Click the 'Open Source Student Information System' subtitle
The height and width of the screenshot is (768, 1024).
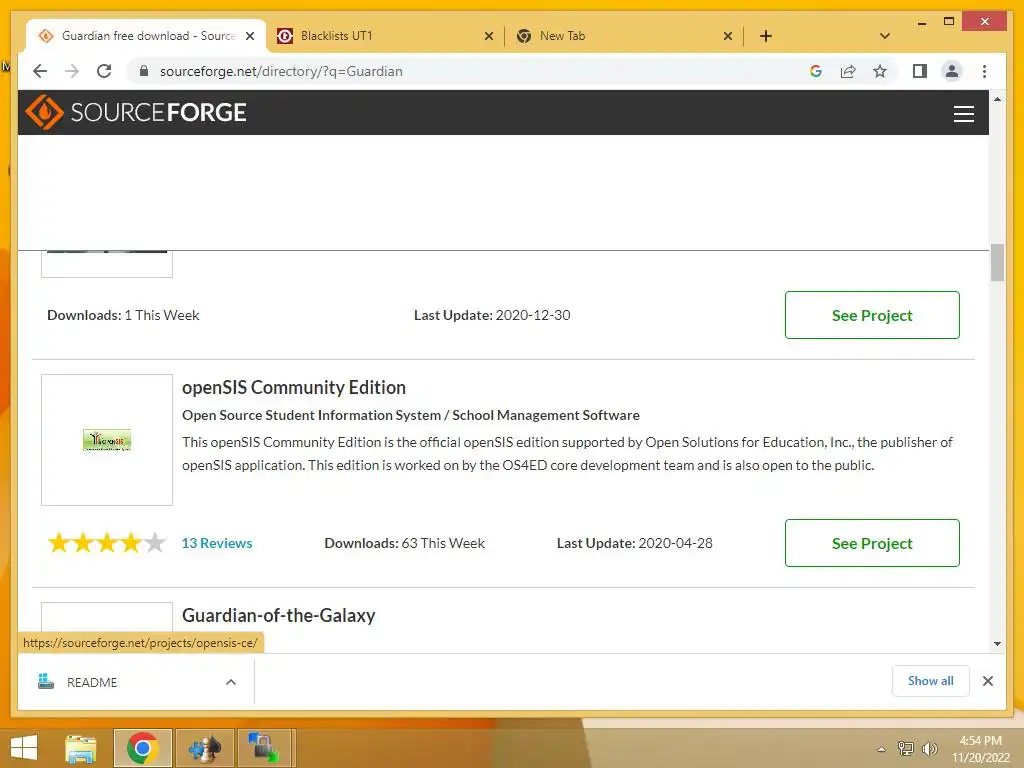(411, 415)
